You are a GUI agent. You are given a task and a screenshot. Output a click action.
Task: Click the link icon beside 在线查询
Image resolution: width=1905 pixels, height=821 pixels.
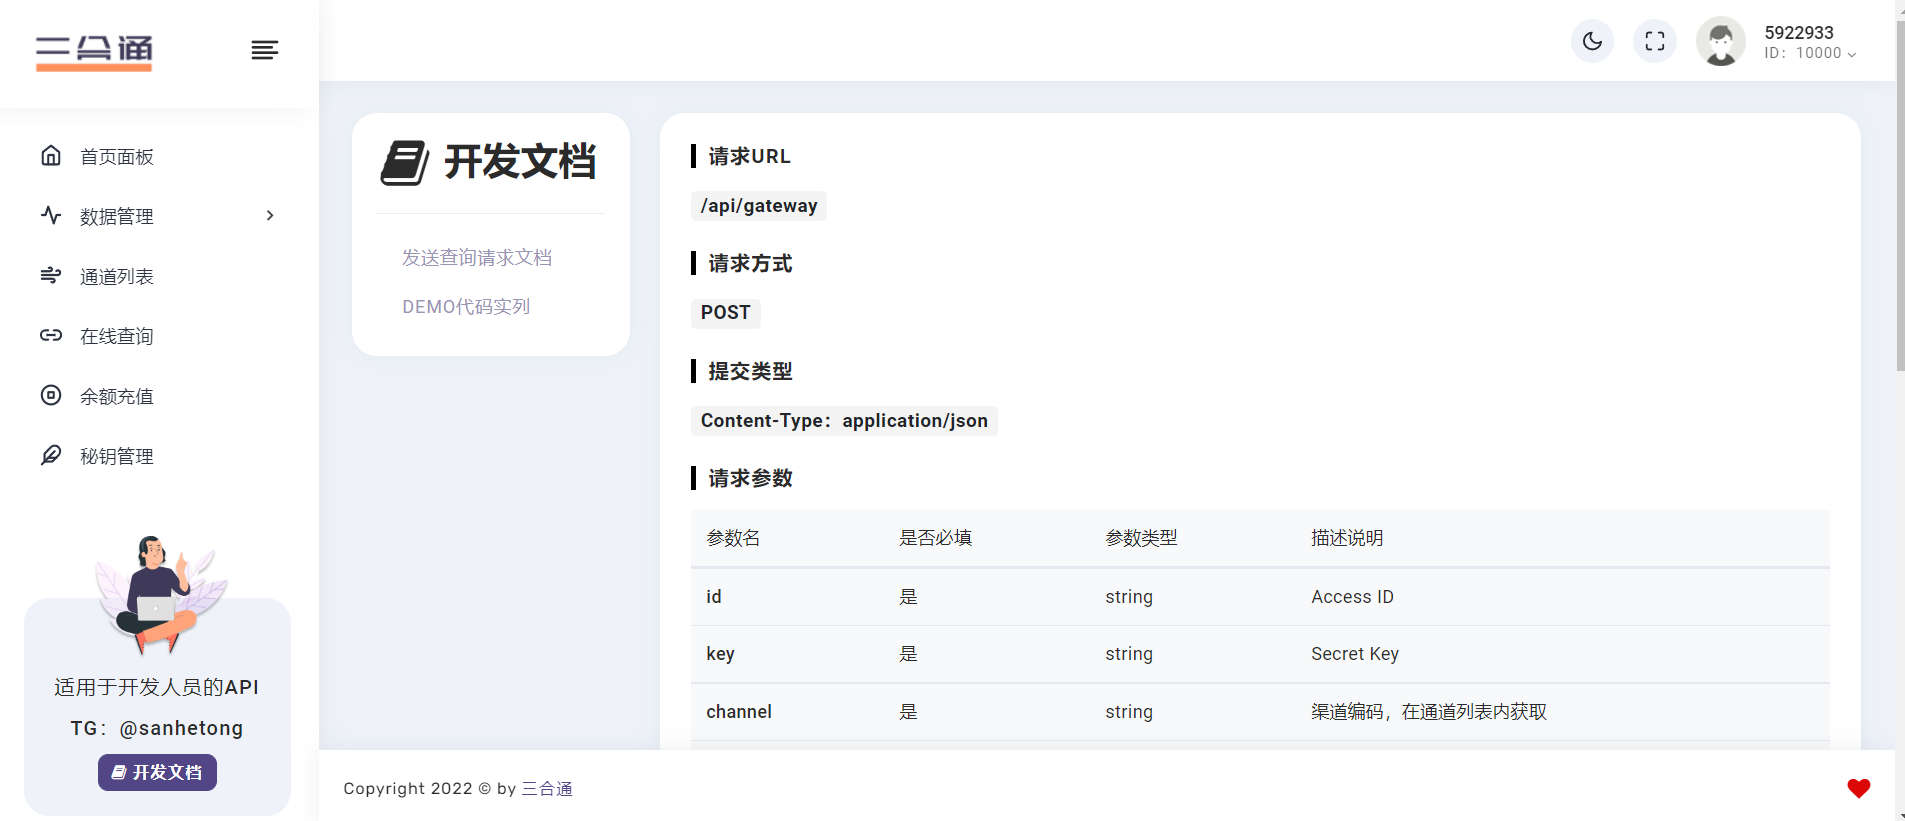point(51,335)
